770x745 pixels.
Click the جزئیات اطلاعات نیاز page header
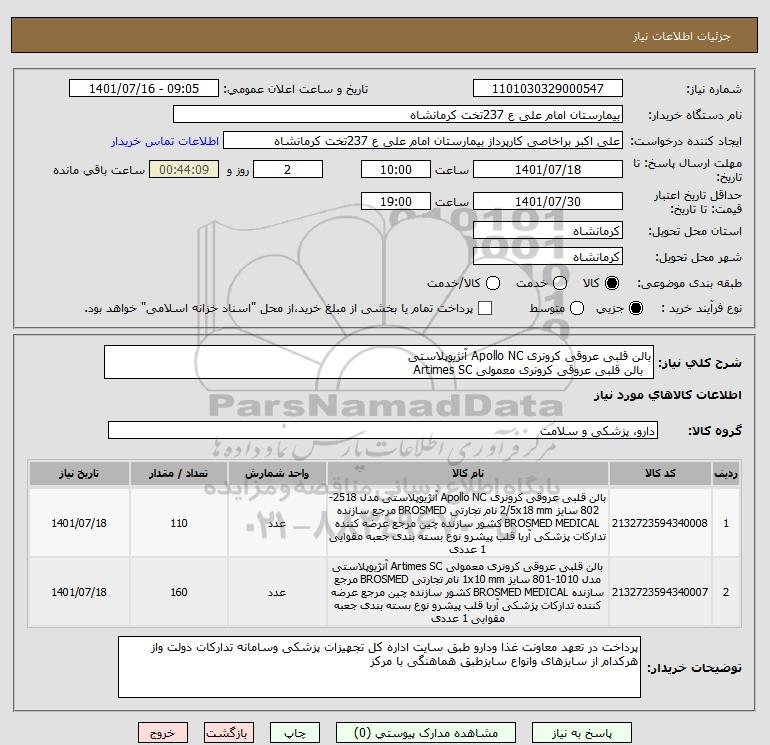point(682,36)
